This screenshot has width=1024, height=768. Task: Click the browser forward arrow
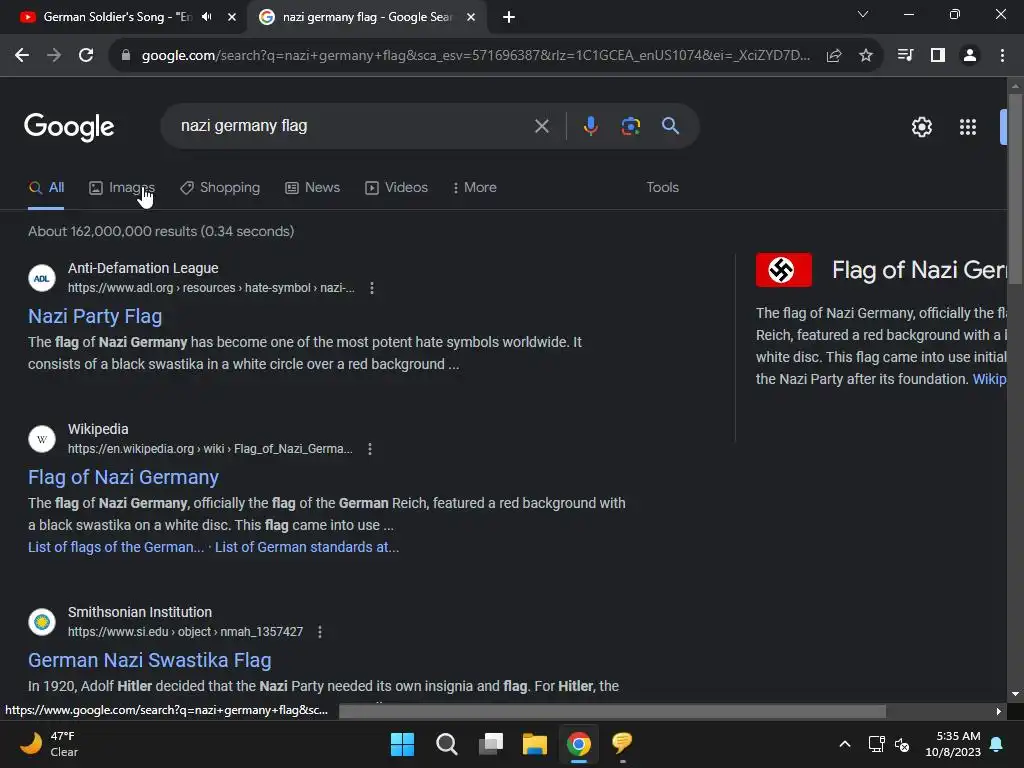pyautogui.click(x=54, y=56)
